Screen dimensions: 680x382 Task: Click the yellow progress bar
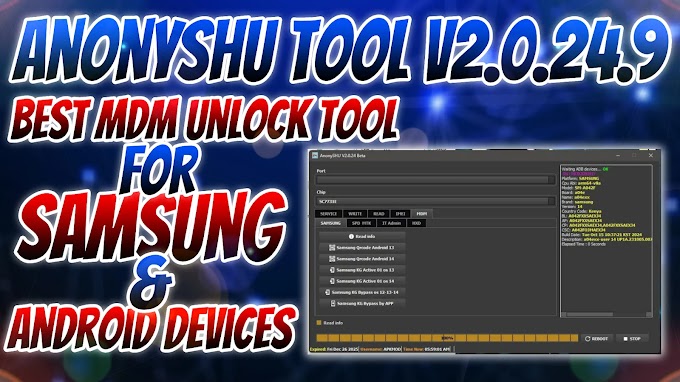[x=447, y=338]
